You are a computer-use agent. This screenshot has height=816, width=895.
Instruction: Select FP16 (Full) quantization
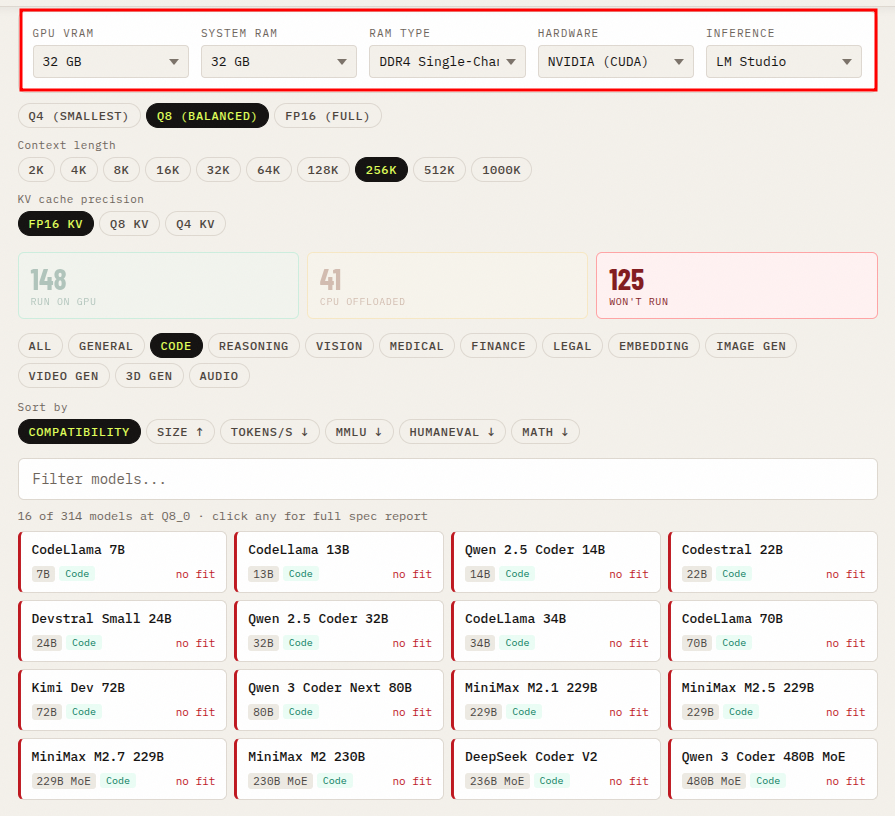[x=328, y=116]
